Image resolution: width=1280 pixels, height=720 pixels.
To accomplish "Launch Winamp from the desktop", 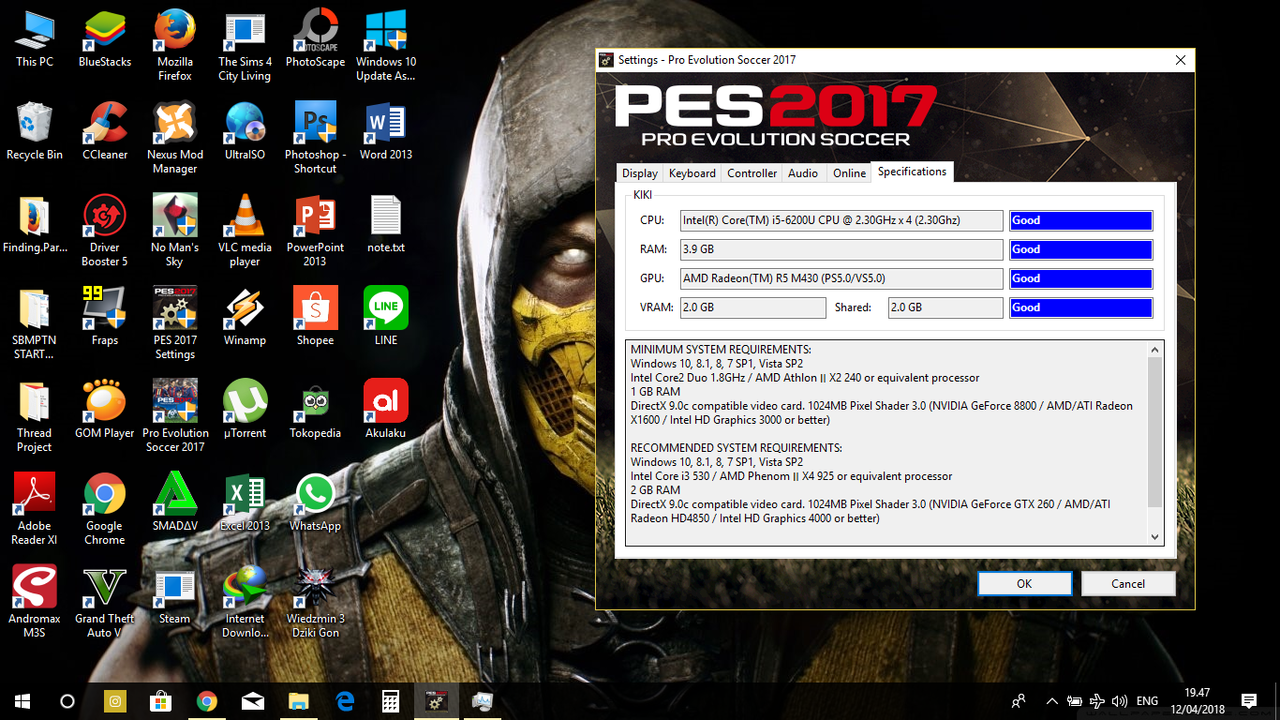I will pyautogui.click(x=245, y=318).
